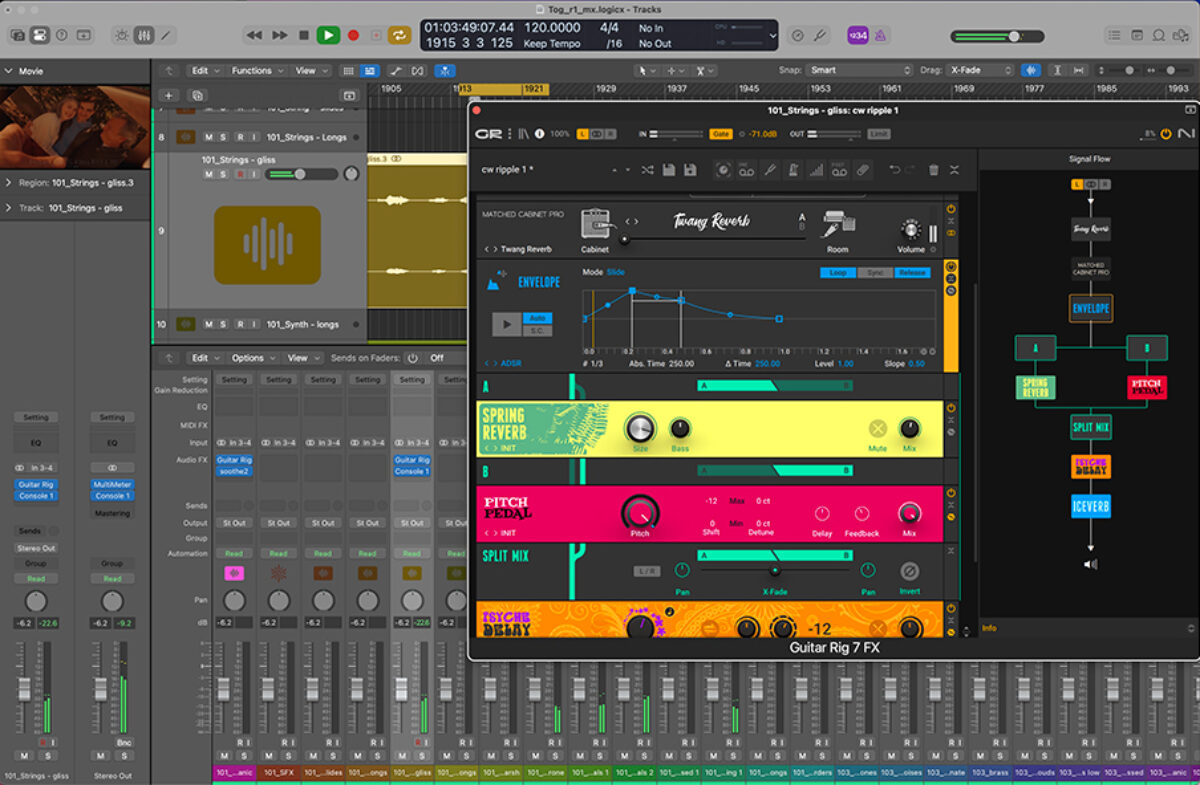Open the Drag X-Fade dropdown
Image resolution: width=1200 pixels, height=785 pixels.
(981, 71)
